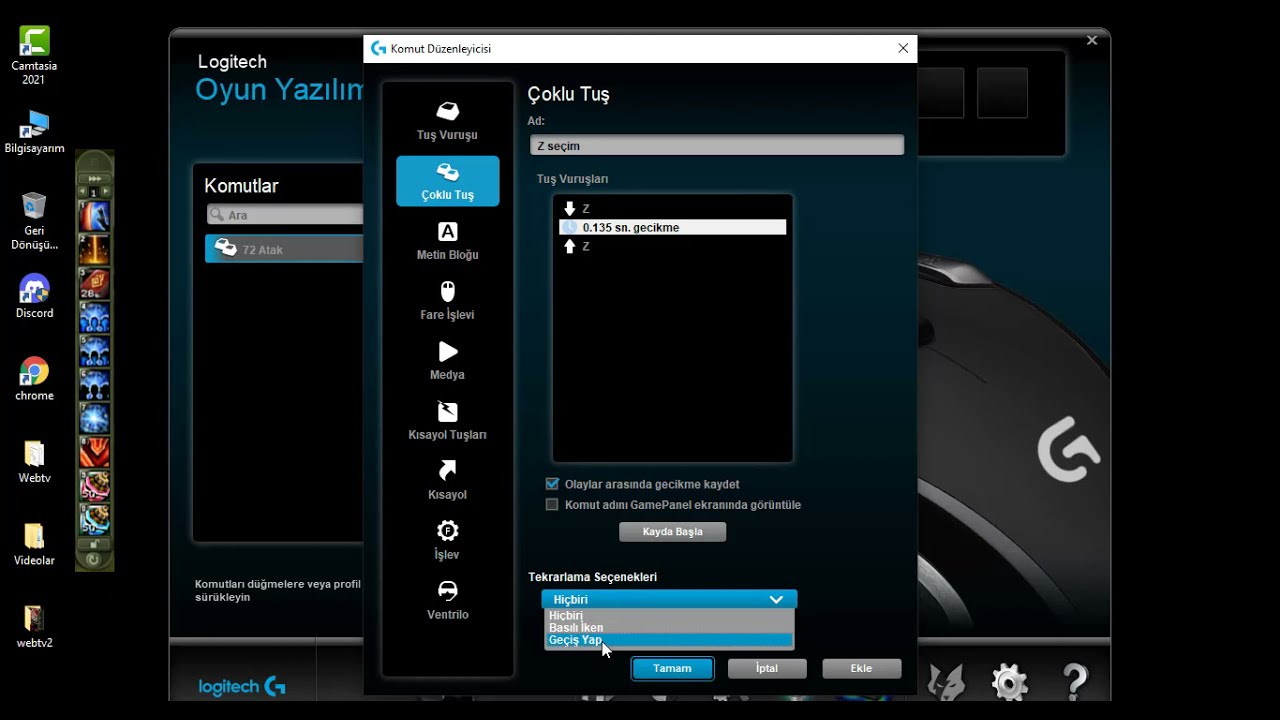Go to previous skill bar page arrow
Viewport: 1280px width, 720px height.
click(x=83, y=191)
